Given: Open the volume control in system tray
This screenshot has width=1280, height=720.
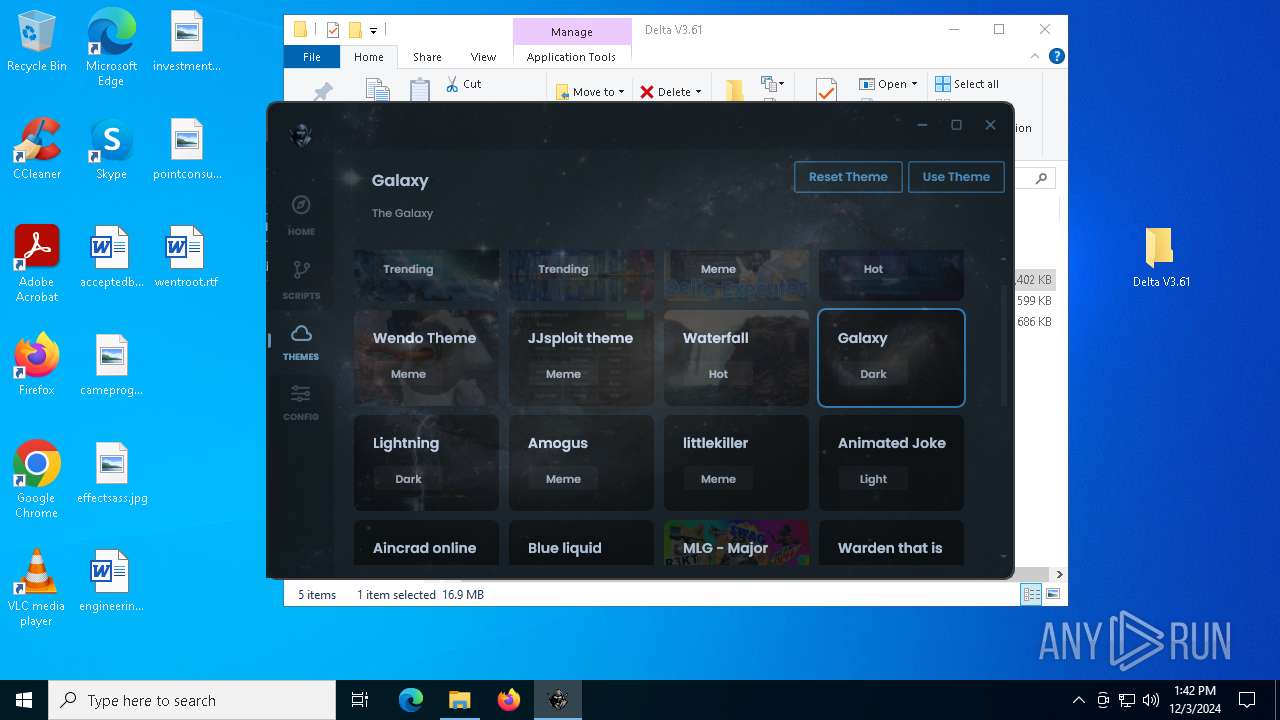Looking at the screenshot, I should pyautogui.click(x=1151, y=700).
